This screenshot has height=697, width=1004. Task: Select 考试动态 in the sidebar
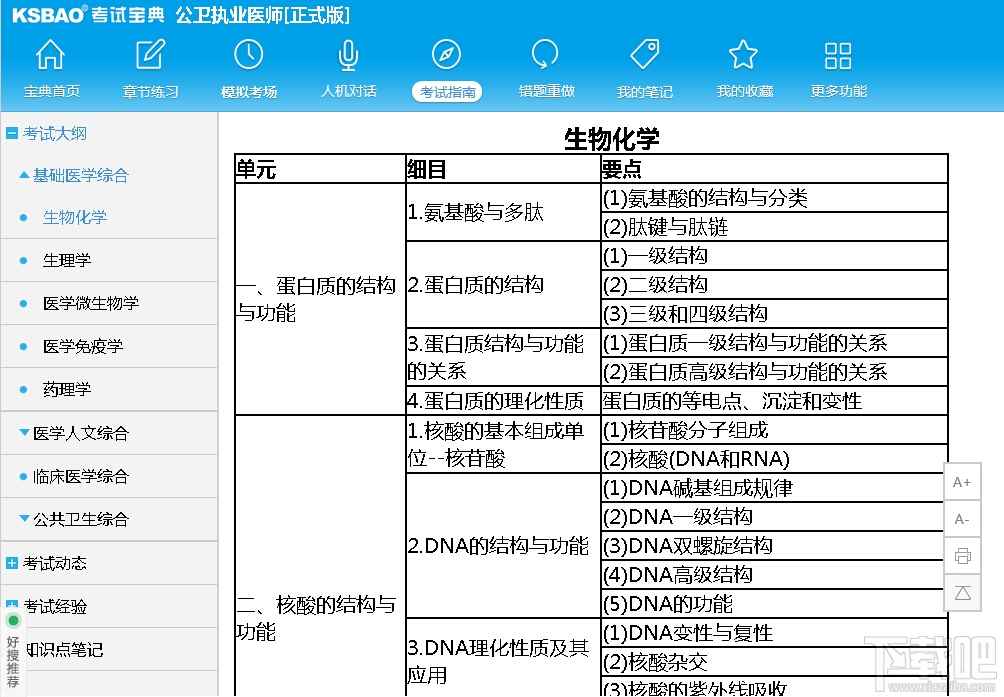pos(54,563)
